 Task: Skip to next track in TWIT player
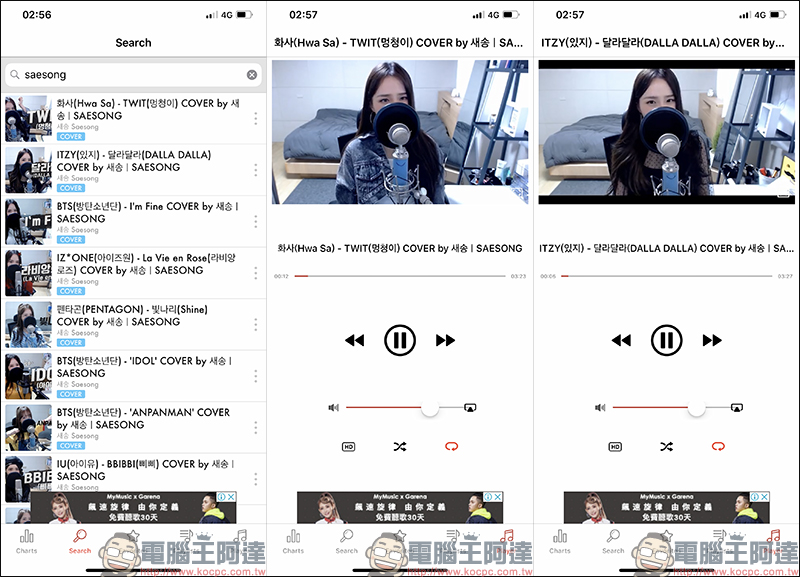point(445,340)
